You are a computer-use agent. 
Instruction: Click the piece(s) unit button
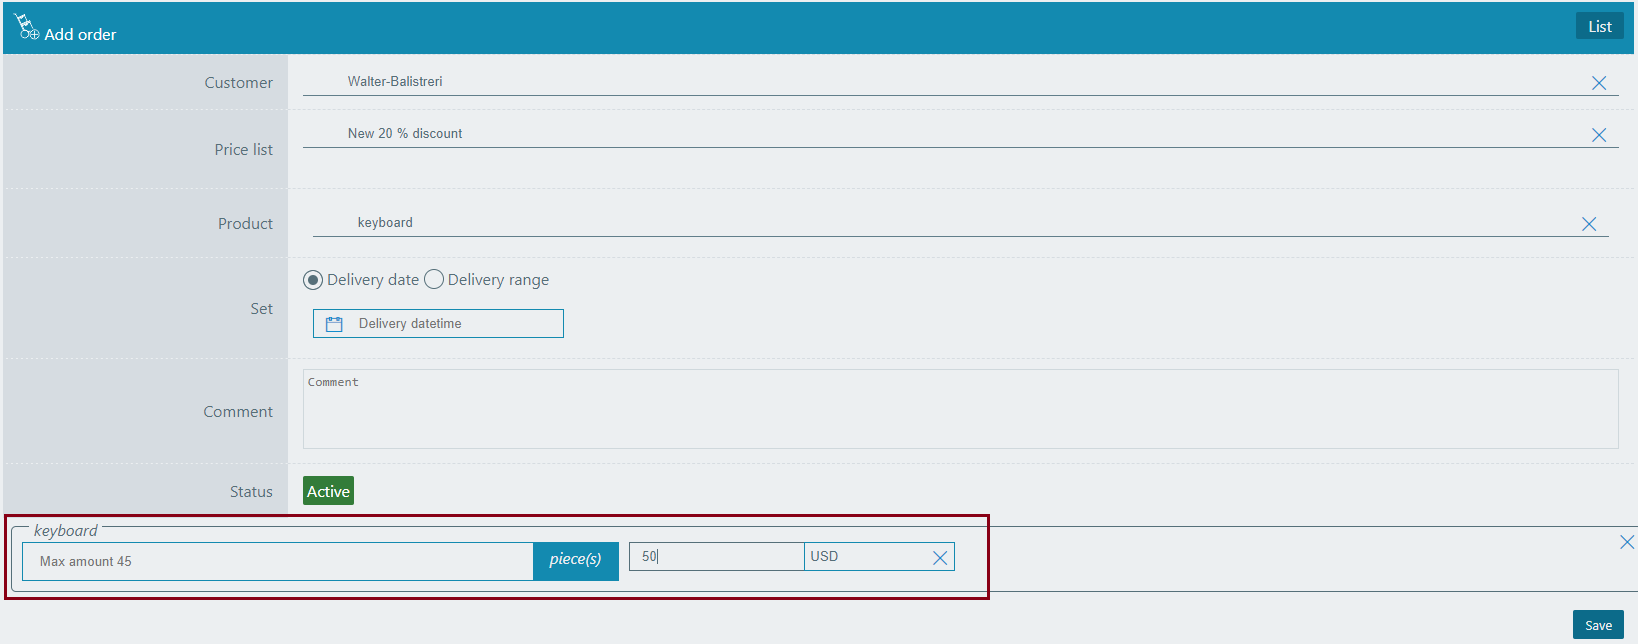(575, 560)
